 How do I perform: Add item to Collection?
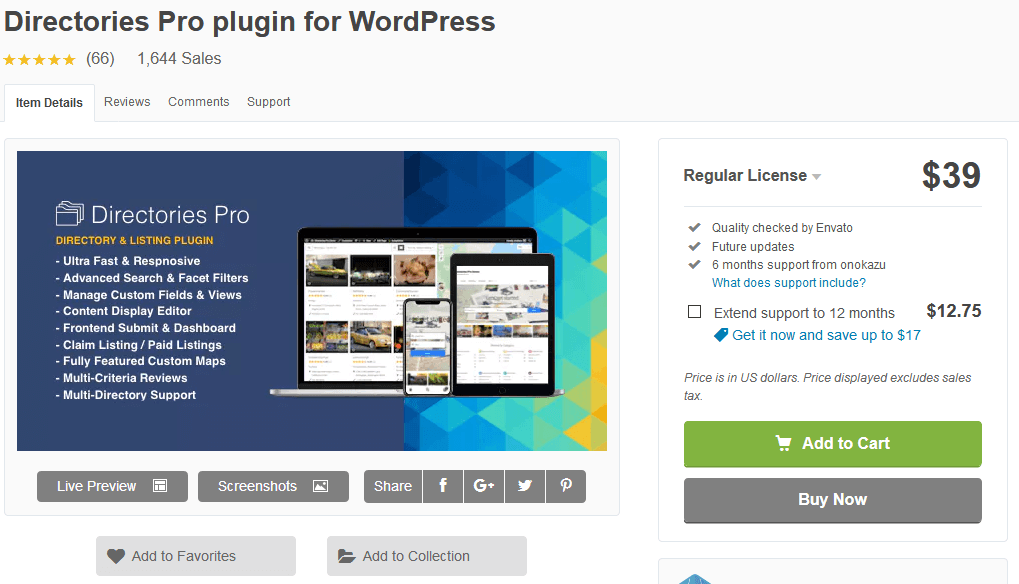click(x=427, y=556)
